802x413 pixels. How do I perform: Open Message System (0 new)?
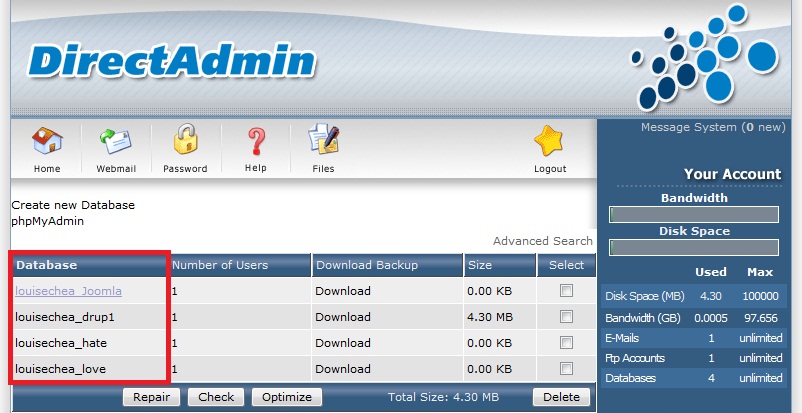tap(713, 127)
